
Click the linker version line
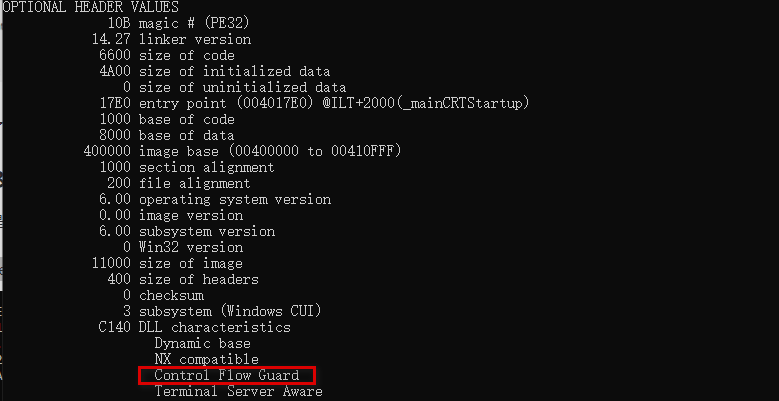[x=194, y=39]
